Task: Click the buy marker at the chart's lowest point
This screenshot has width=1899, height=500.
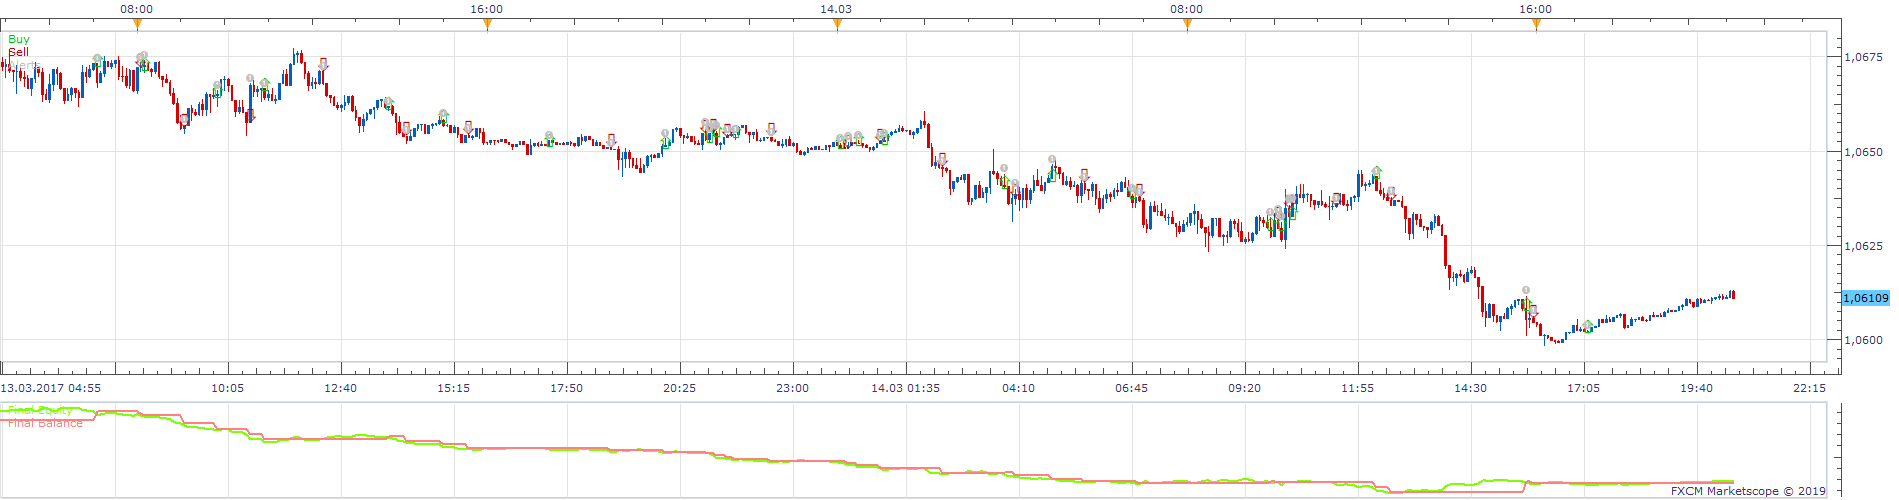Action: [1588, 326]
